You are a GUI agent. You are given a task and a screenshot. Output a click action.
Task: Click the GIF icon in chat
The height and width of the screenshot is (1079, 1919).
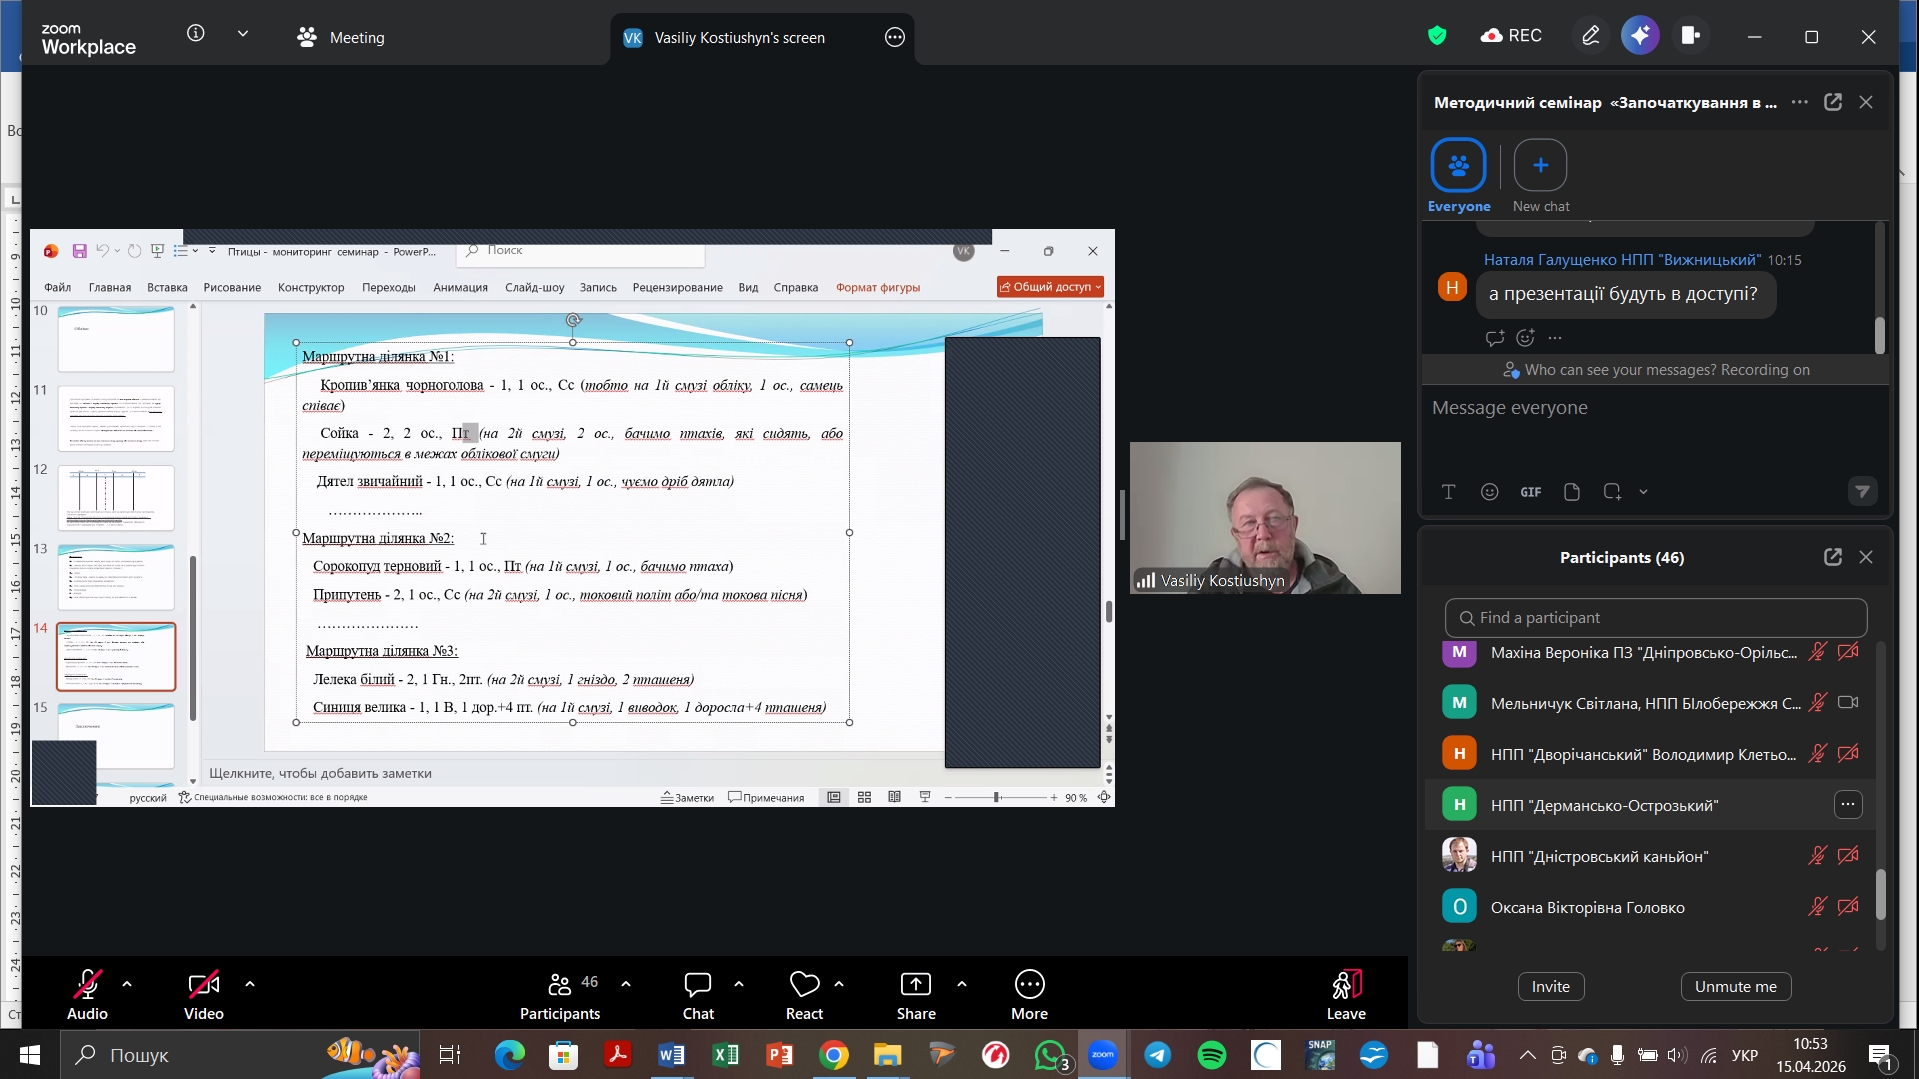(1530, 492)
